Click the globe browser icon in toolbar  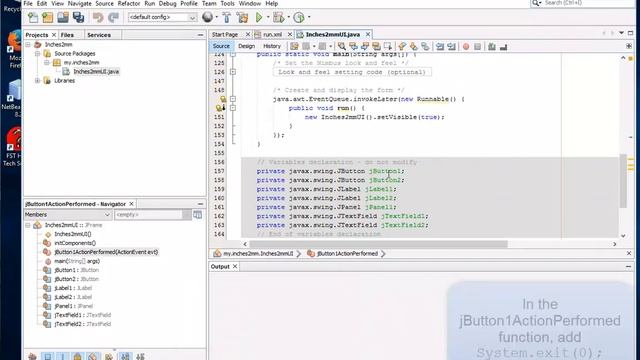pos(207,17)
